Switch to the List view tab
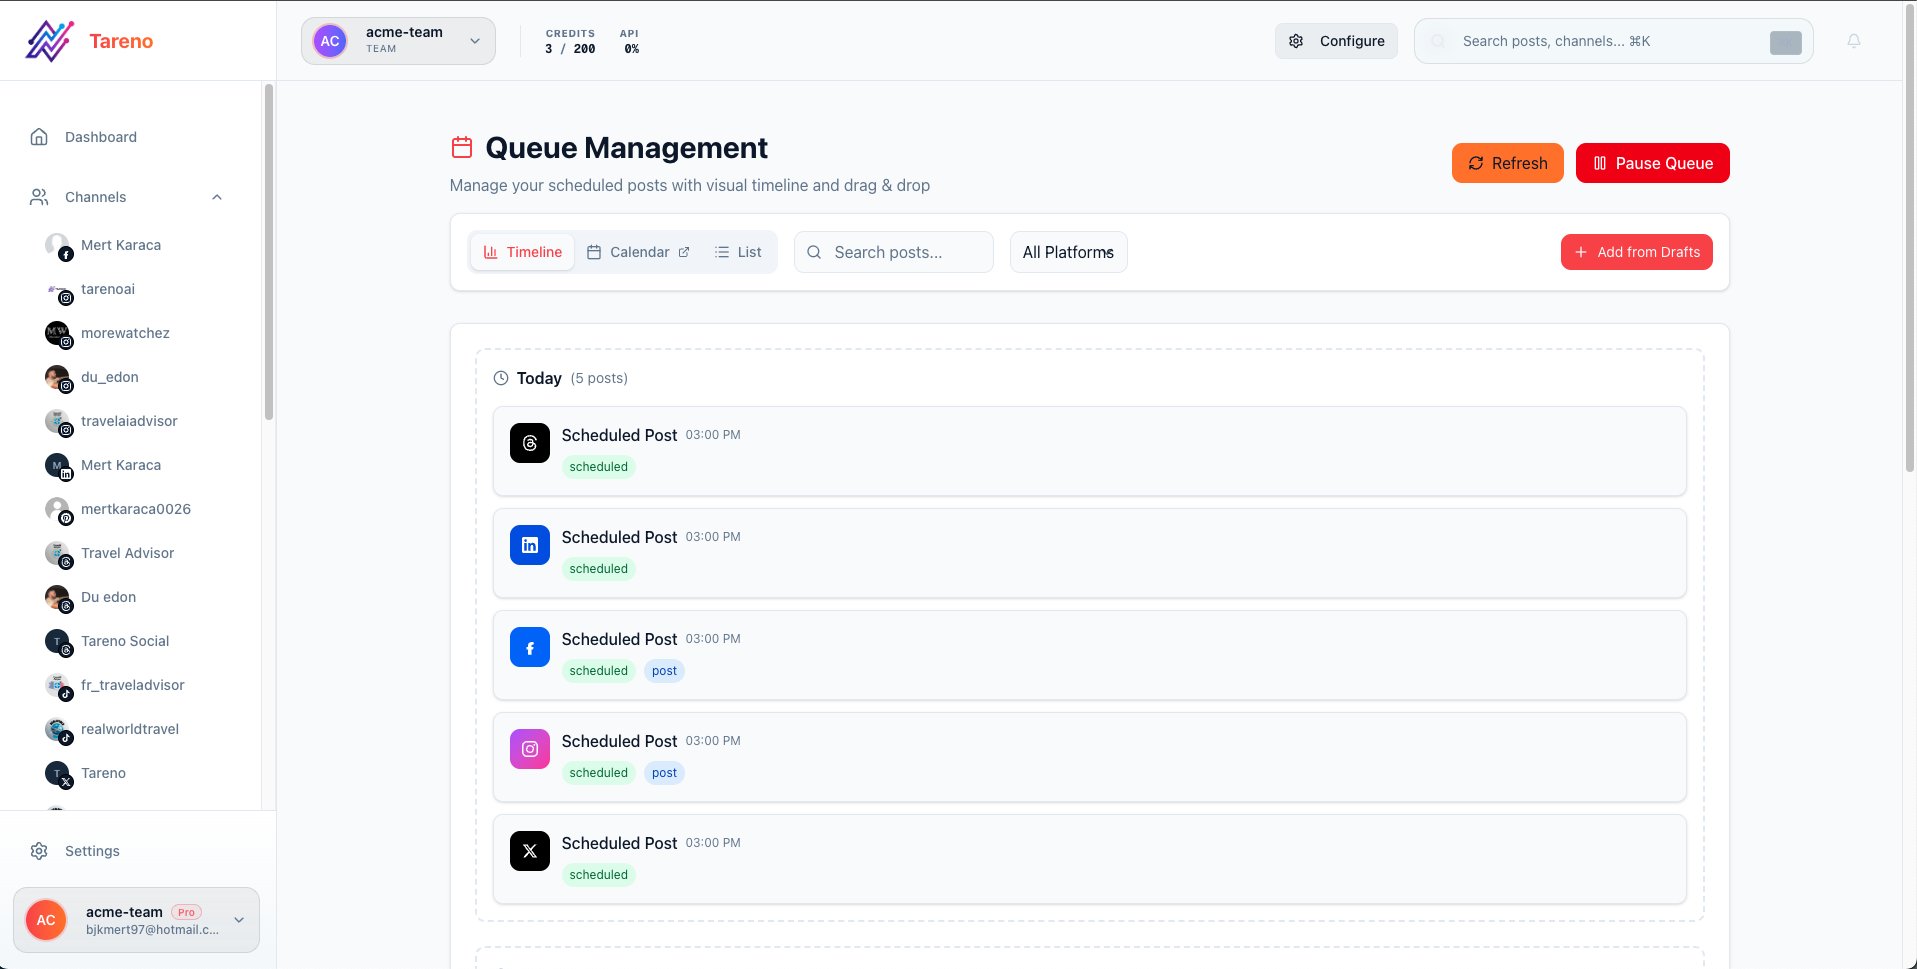The width and height of the screenshot is (1917, 969). [738, 252]
